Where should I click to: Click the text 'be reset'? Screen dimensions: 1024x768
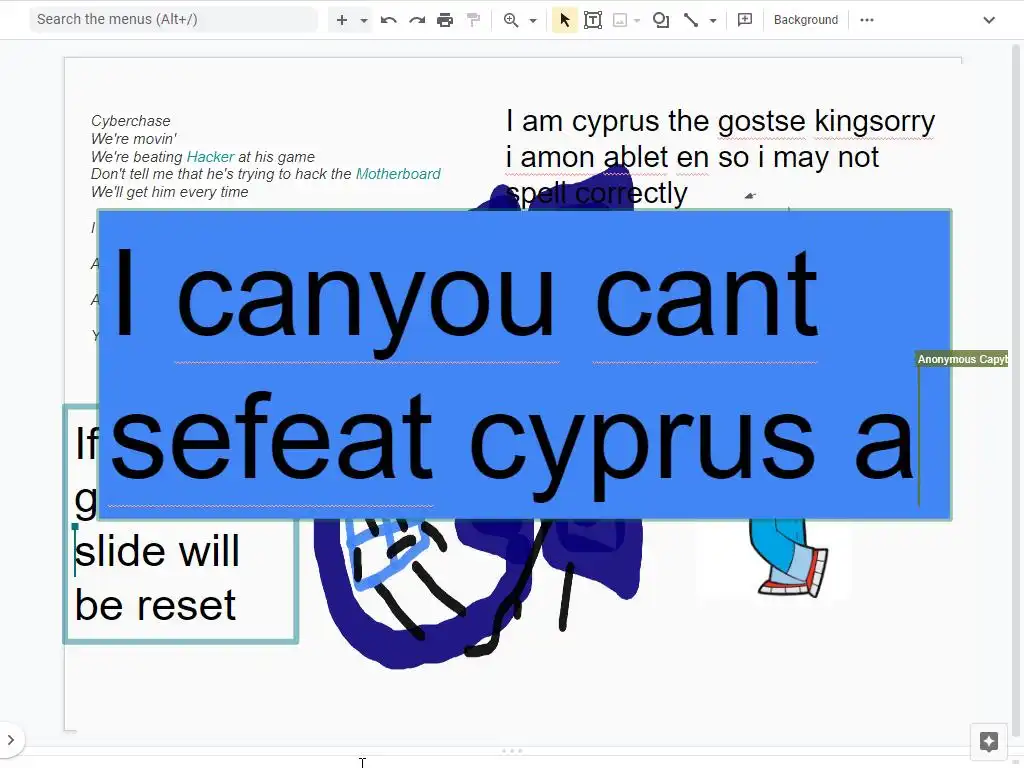[x=155, y=605]
